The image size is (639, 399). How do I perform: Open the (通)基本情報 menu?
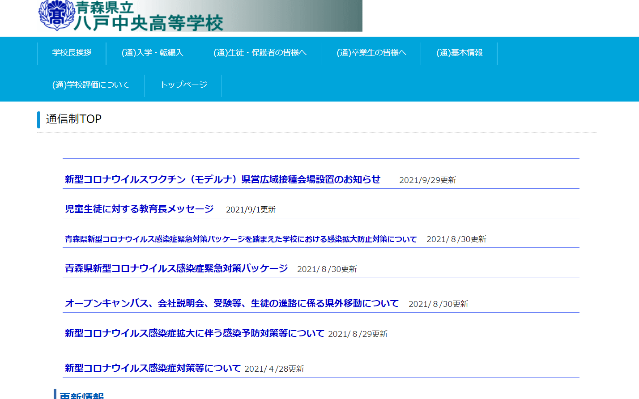click(x=459, y=53)
